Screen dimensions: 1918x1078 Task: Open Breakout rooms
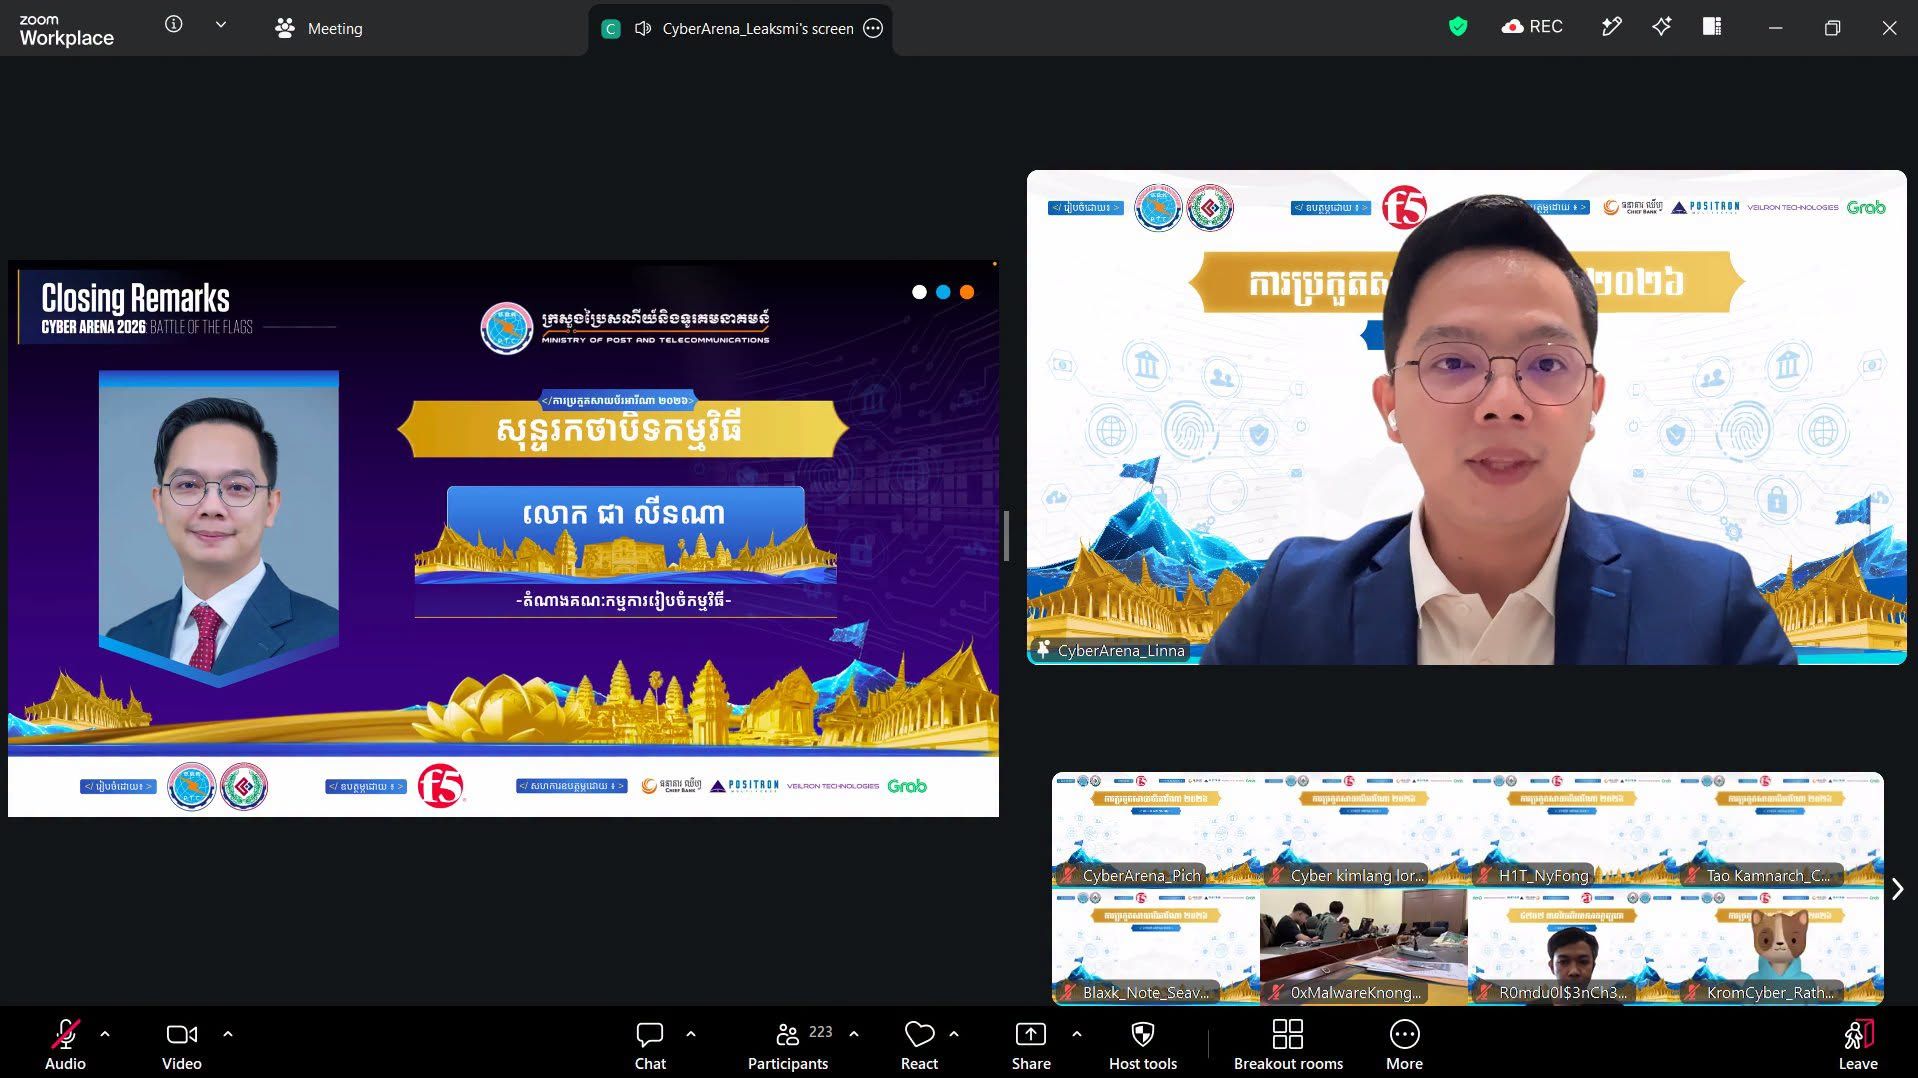[1288, 1045]
